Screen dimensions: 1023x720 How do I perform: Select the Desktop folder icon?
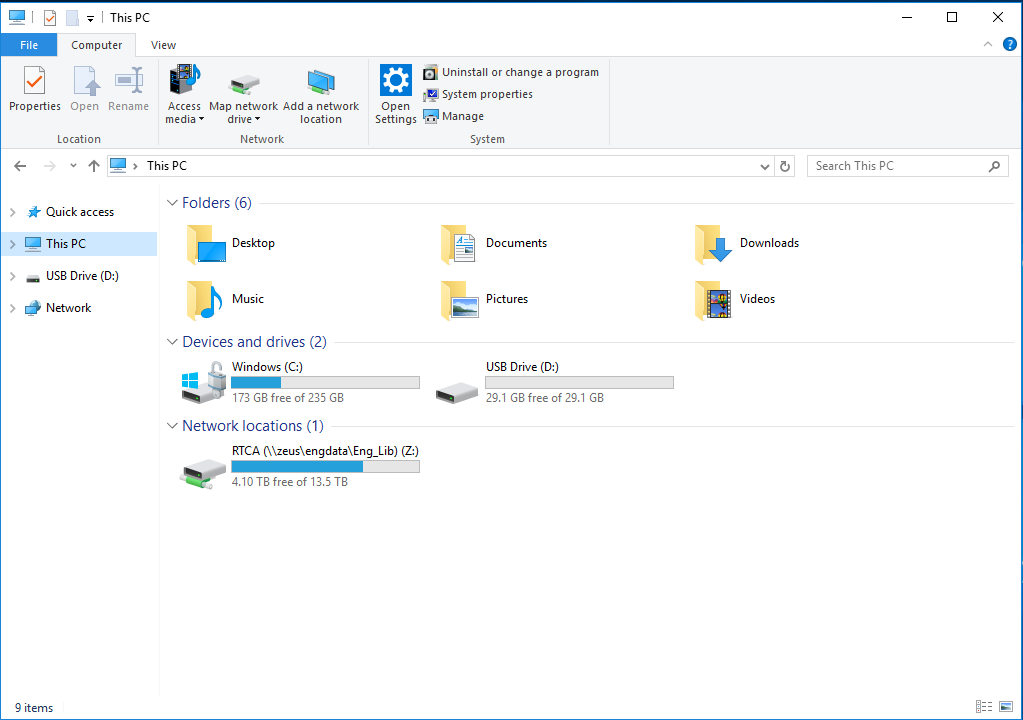pyautogui.click(x=206, y=244)
